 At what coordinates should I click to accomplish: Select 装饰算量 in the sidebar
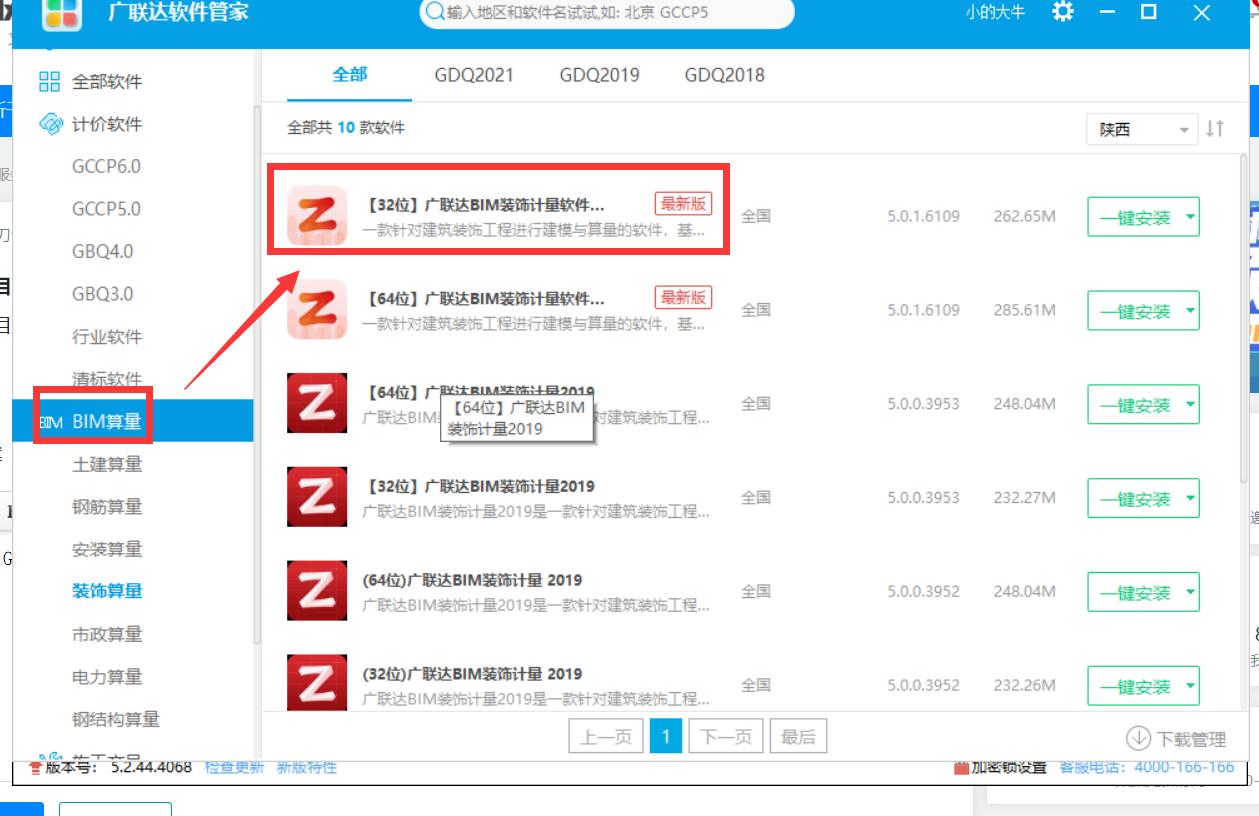[107, 591]
